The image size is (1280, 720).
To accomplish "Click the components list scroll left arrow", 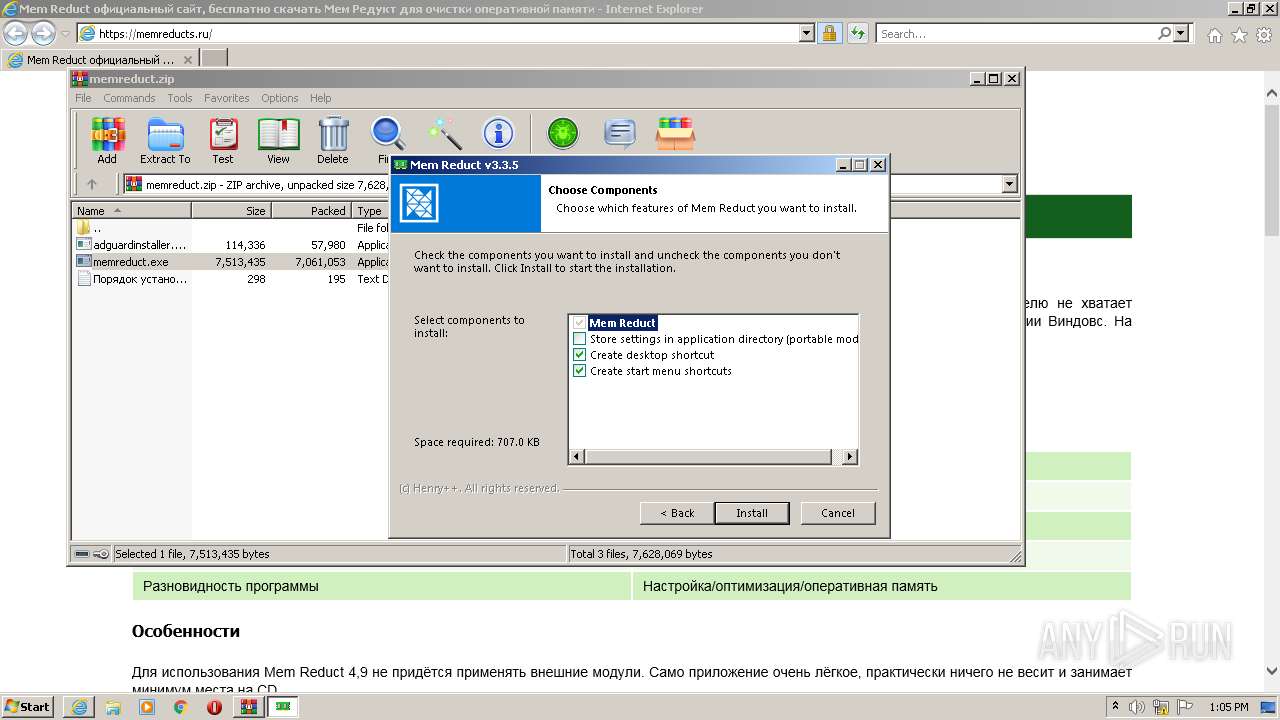I will (x=576, y=457).
